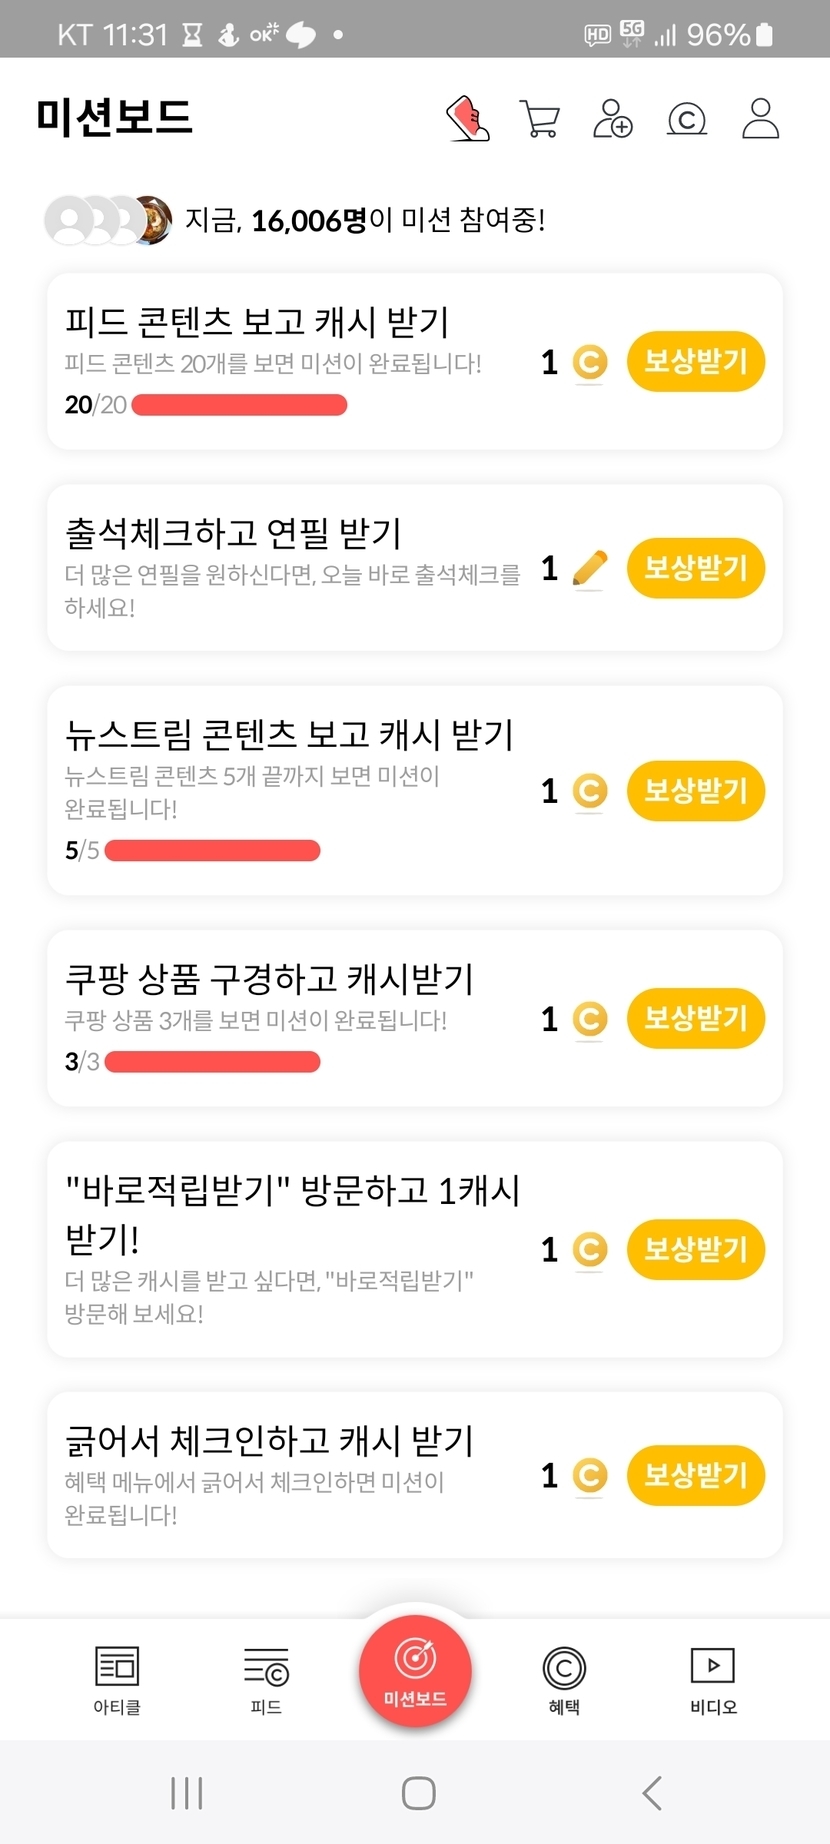Claim reward for 피드 콘텐츠 mission
Image resolution: width=830 pixels, height=1844 pixels.
tap(696, 361)
